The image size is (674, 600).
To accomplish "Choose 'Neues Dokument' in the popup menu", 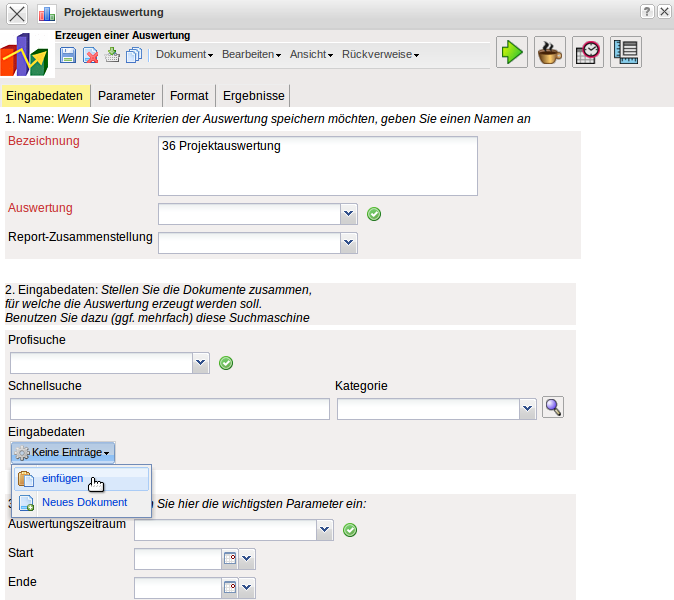I will 84,502.
